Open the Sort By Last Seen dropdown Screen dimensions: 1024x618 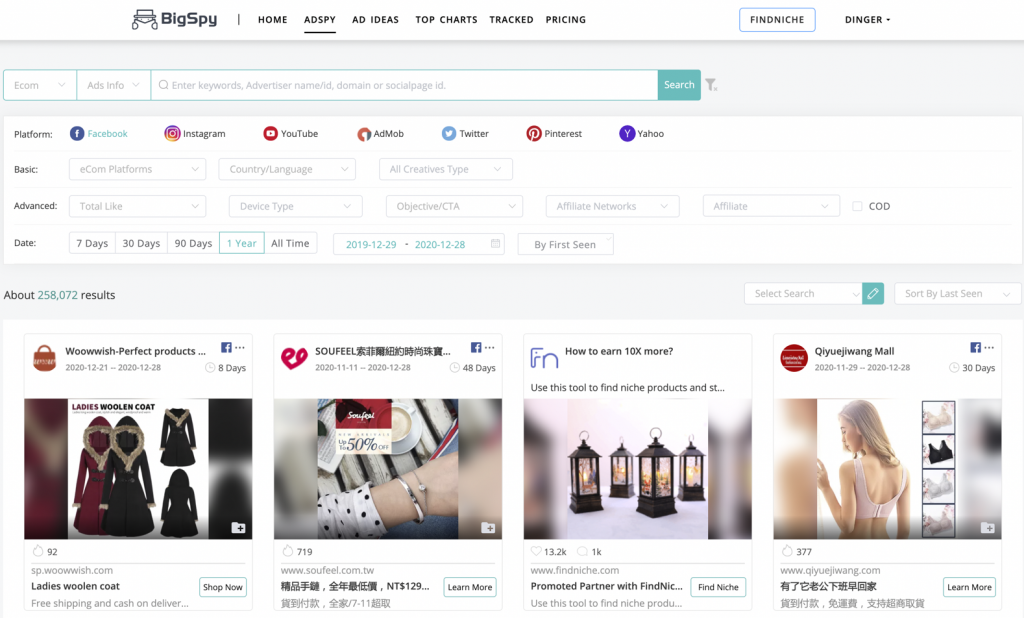pos(957,293)
